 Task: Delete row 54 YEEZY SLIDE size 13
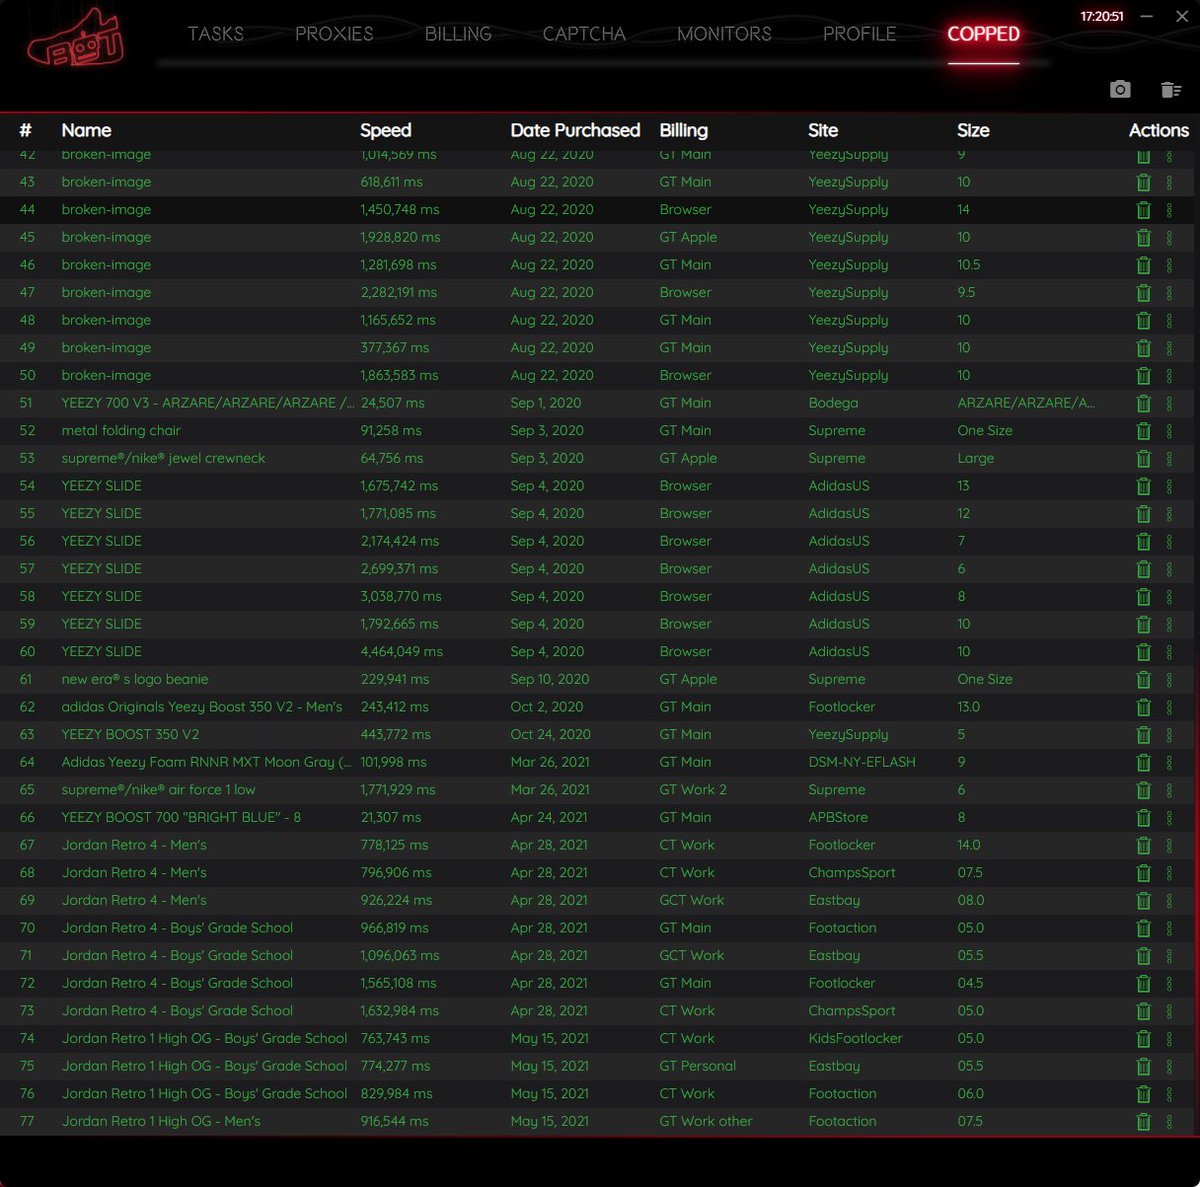click(x=1144, y=486)
